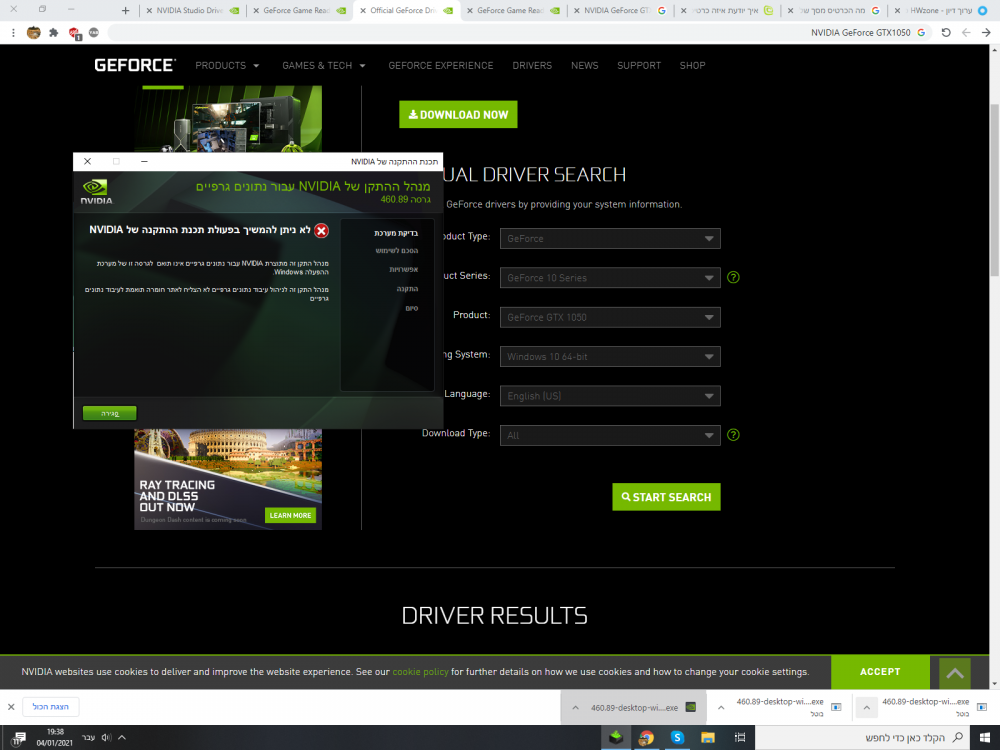This screenshot has width=1000, height=750.
Task: Open the Windows Start menu
Action: (985, 737)
